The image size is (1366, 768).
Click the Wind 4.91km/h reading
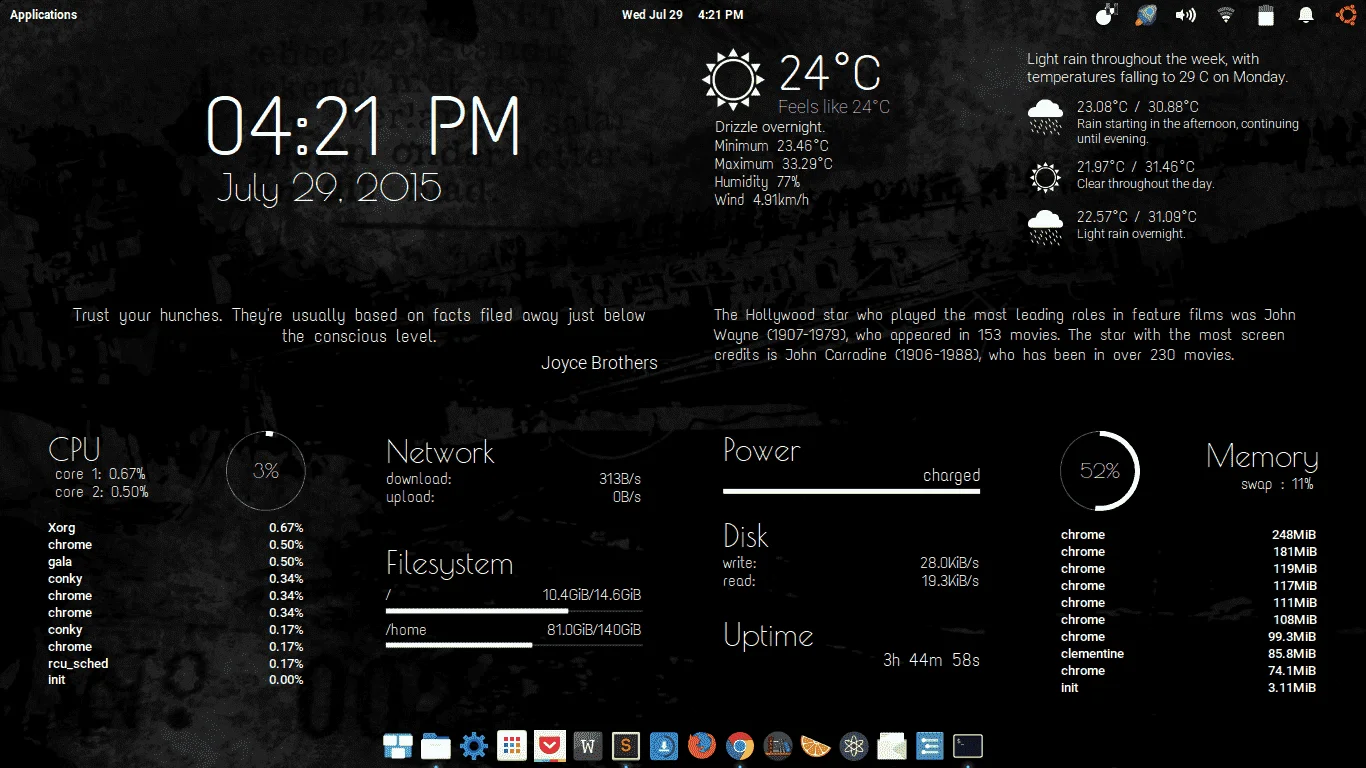point(762,200)
